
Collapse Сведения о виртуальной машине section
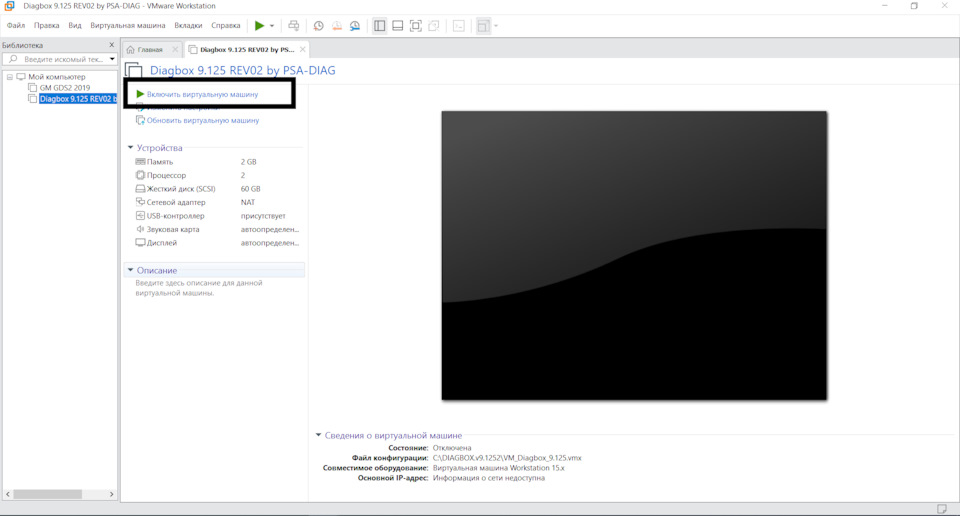click(x=318, y=435)
